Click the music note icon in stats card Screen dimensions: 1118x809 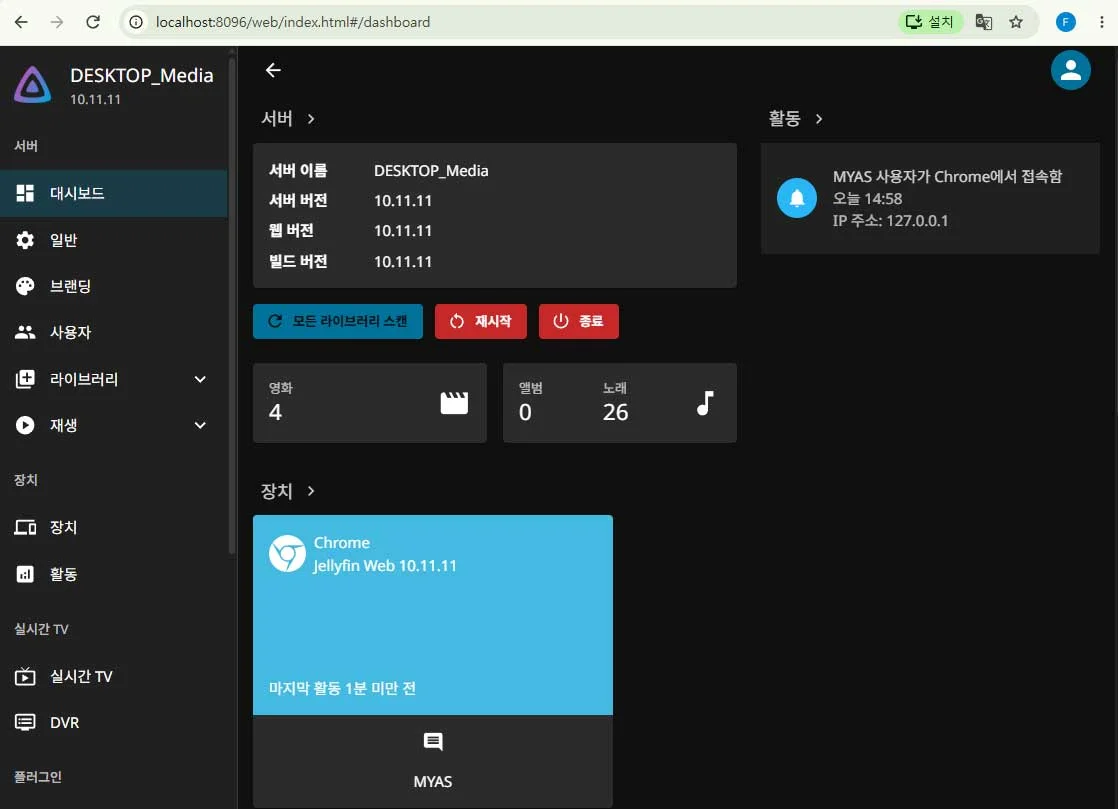tap(705, 403)
